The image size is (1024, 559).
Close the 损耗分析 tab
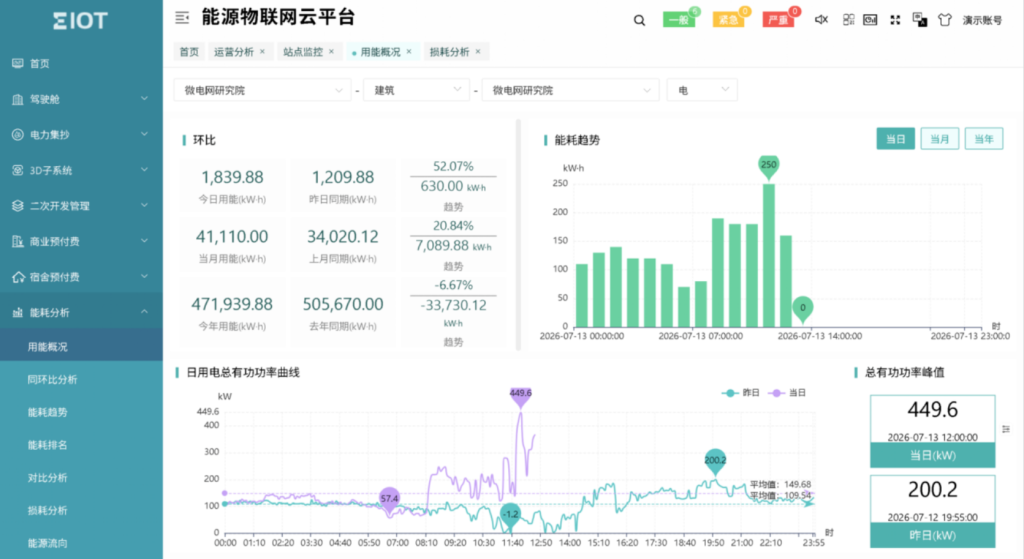click(478, 52)
